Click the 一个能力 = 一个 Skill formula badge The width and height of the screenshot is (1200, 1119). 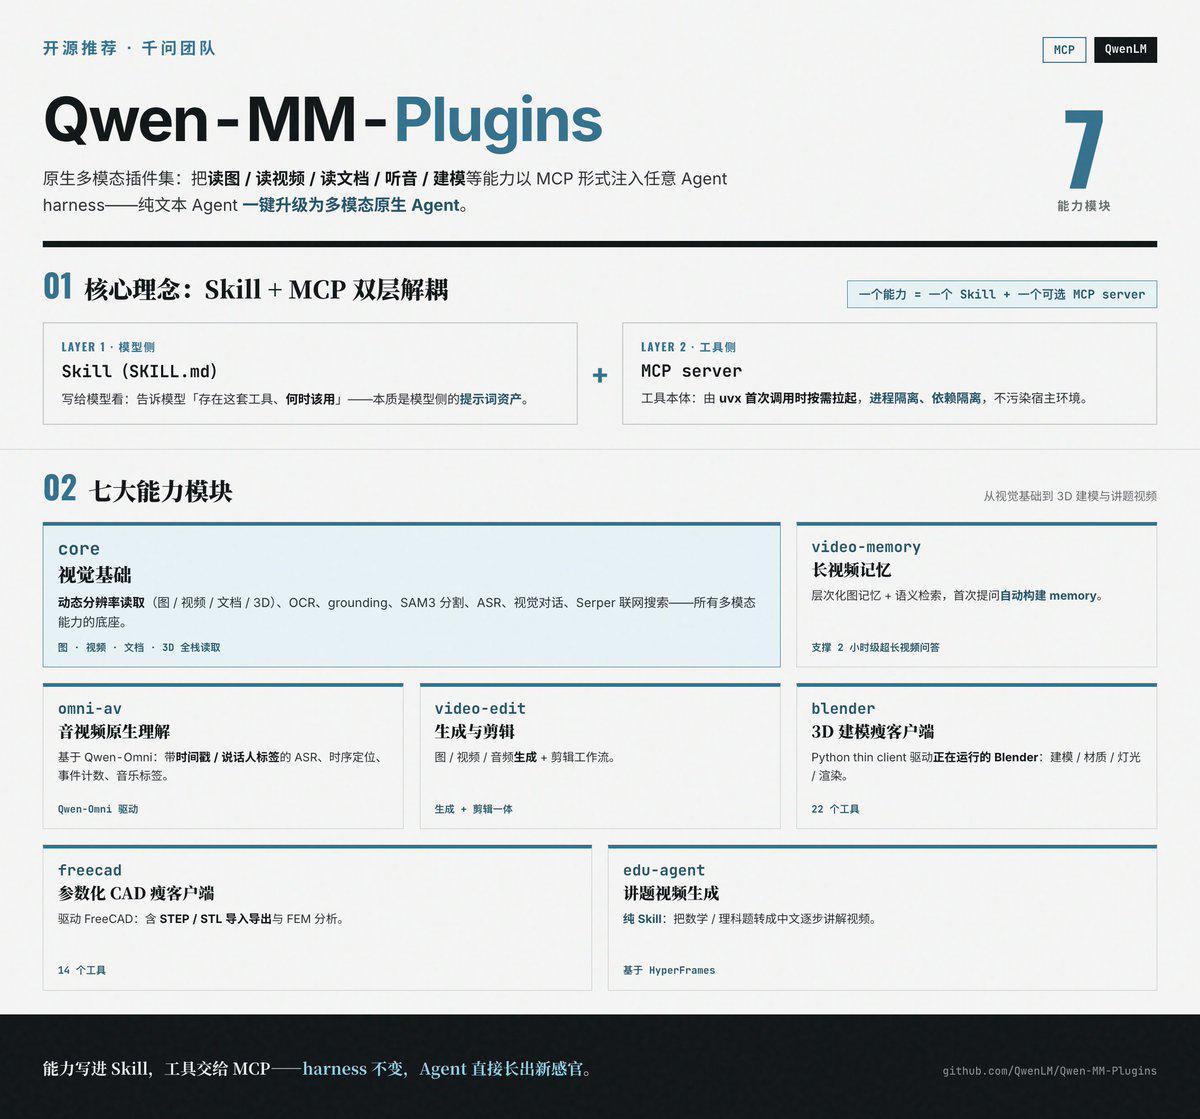pos(1002,294)
